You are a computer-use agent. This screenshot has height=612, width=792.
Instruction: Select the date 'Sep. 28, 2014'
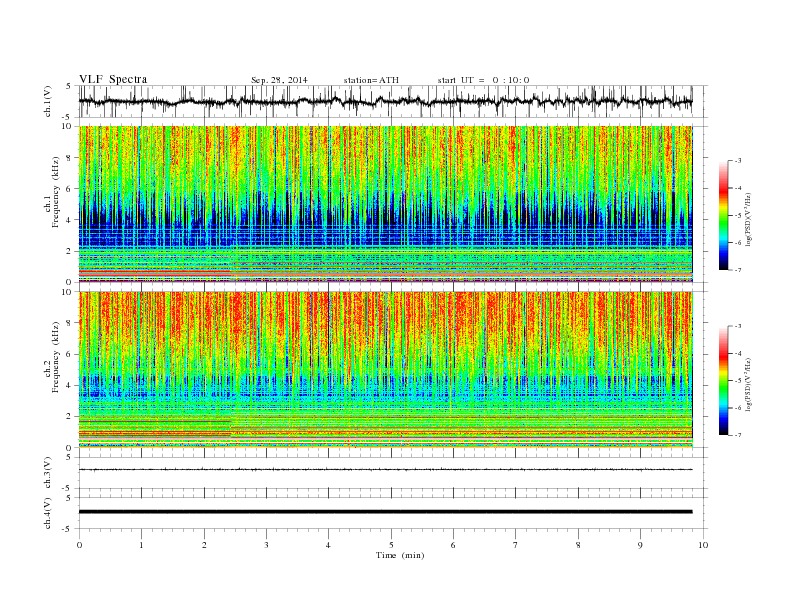click(x=279, y=80)
